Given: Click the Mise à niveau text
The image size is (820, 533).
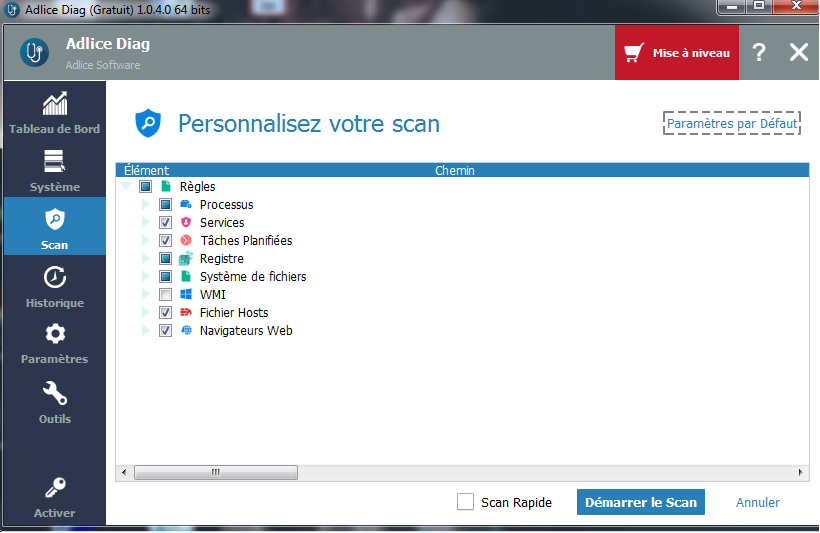Looking at the screenshot, I should (x=691, y=53).
